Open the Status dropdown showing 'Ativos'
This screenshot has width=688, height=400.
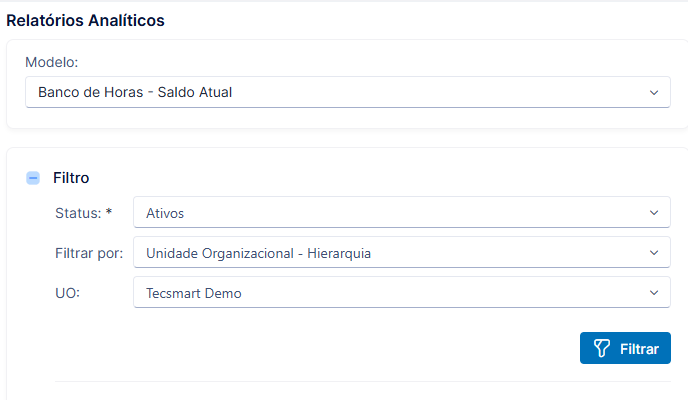click(x=401, y=212)
